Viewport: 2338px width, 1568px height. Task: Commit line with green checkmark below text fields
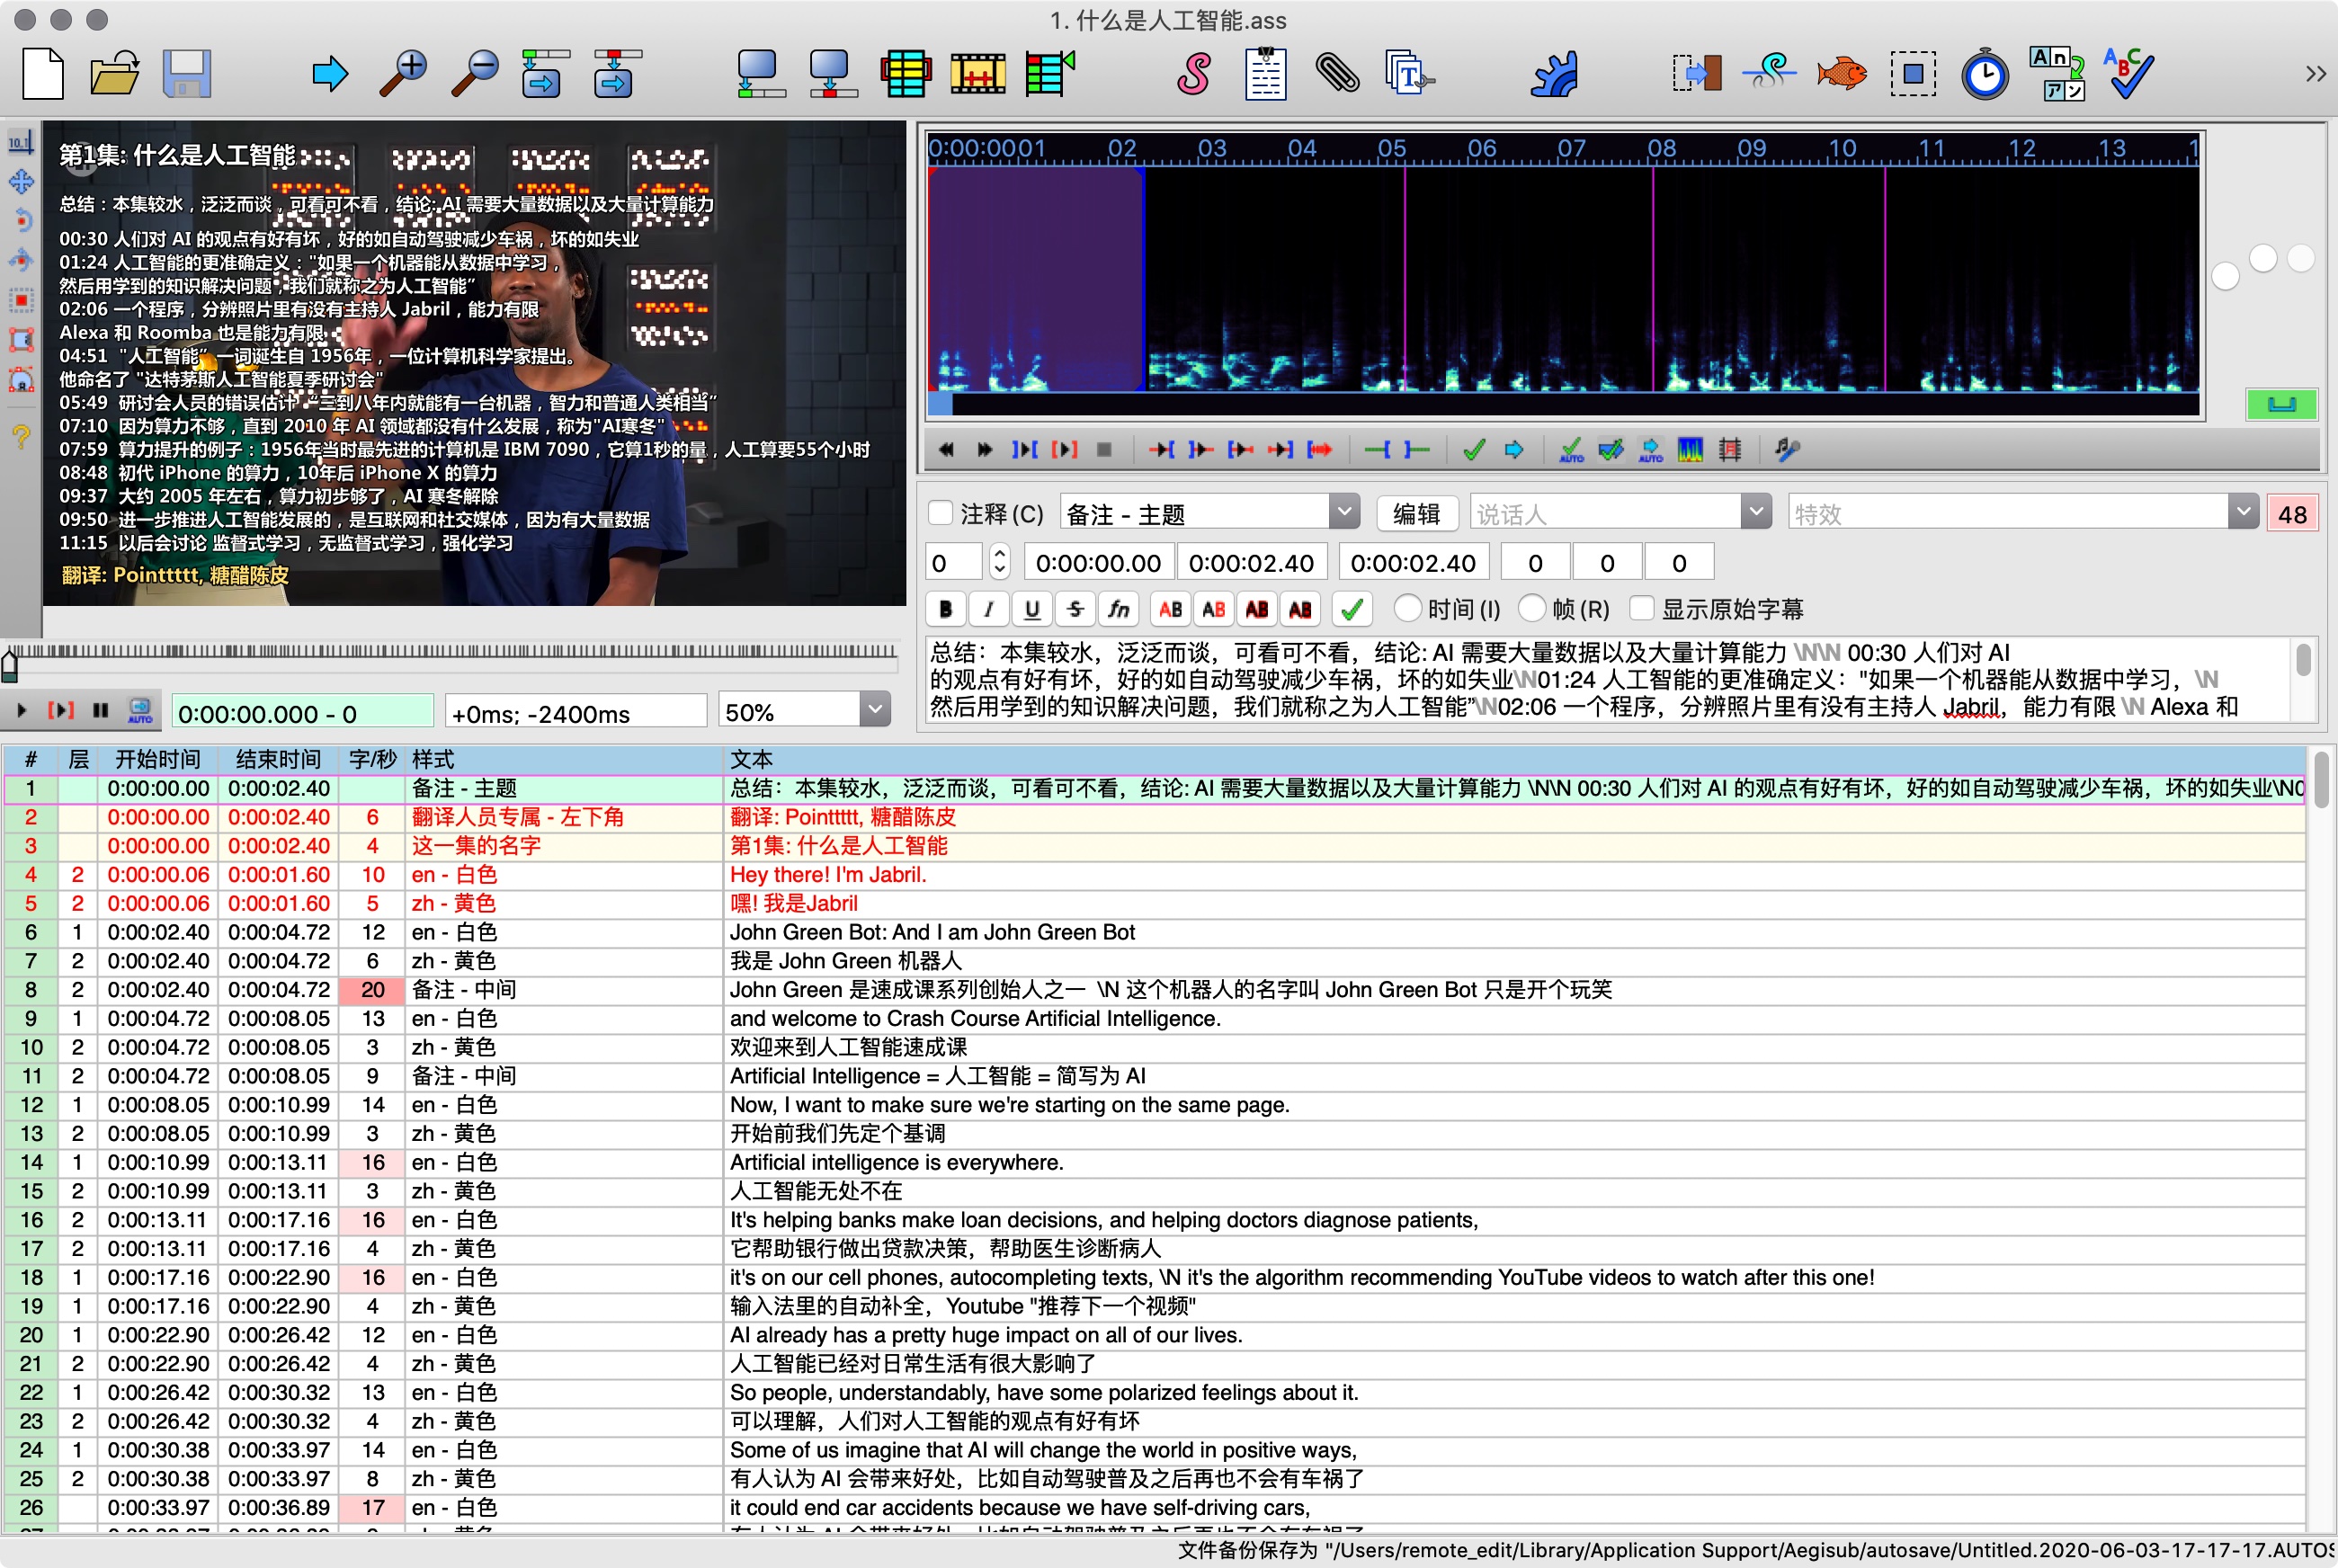[1352, 608]
